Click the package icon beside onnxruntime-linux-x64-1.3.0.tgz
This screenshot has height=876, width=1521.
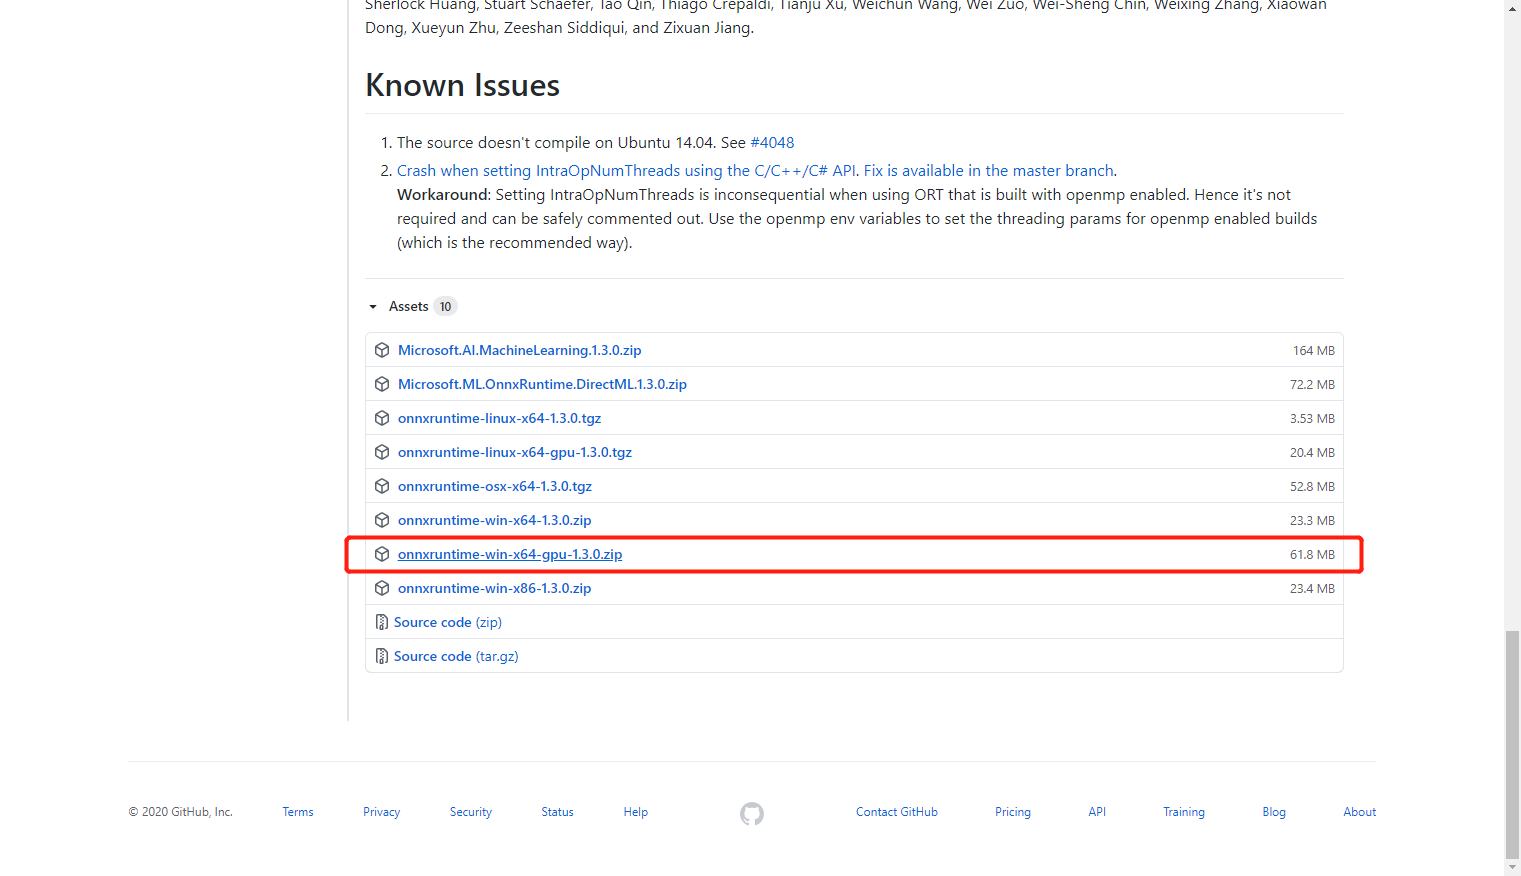pos(382,418)
